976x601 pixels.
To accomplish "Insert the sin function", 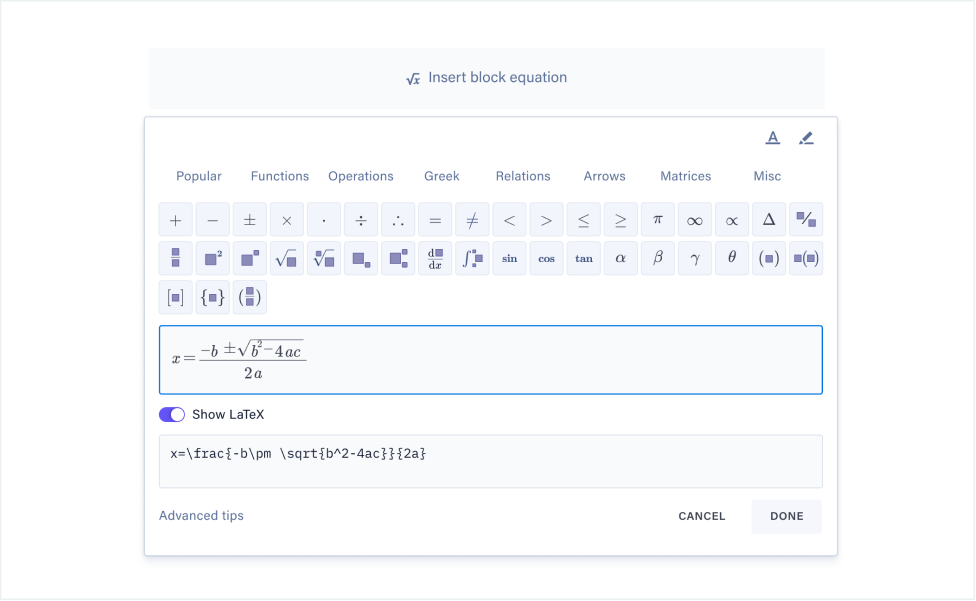I will coord(509,258).
